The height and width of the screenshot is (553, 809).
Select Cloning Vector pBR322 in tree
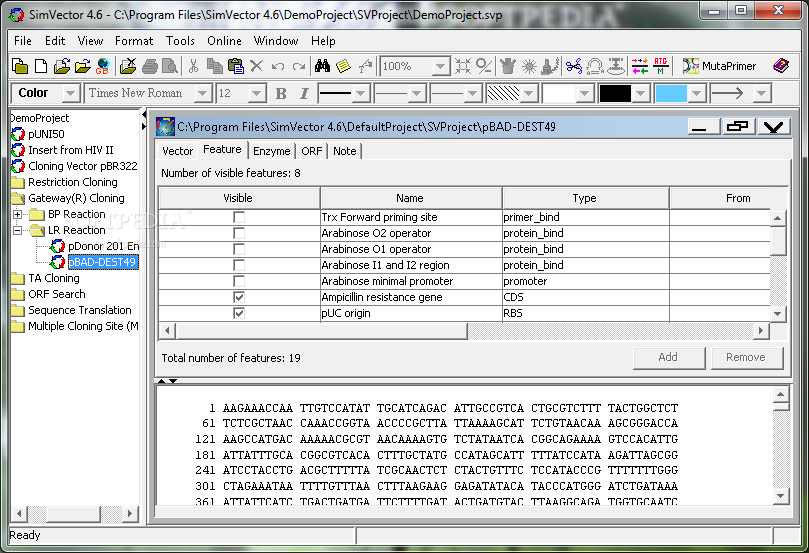point(83,166)
